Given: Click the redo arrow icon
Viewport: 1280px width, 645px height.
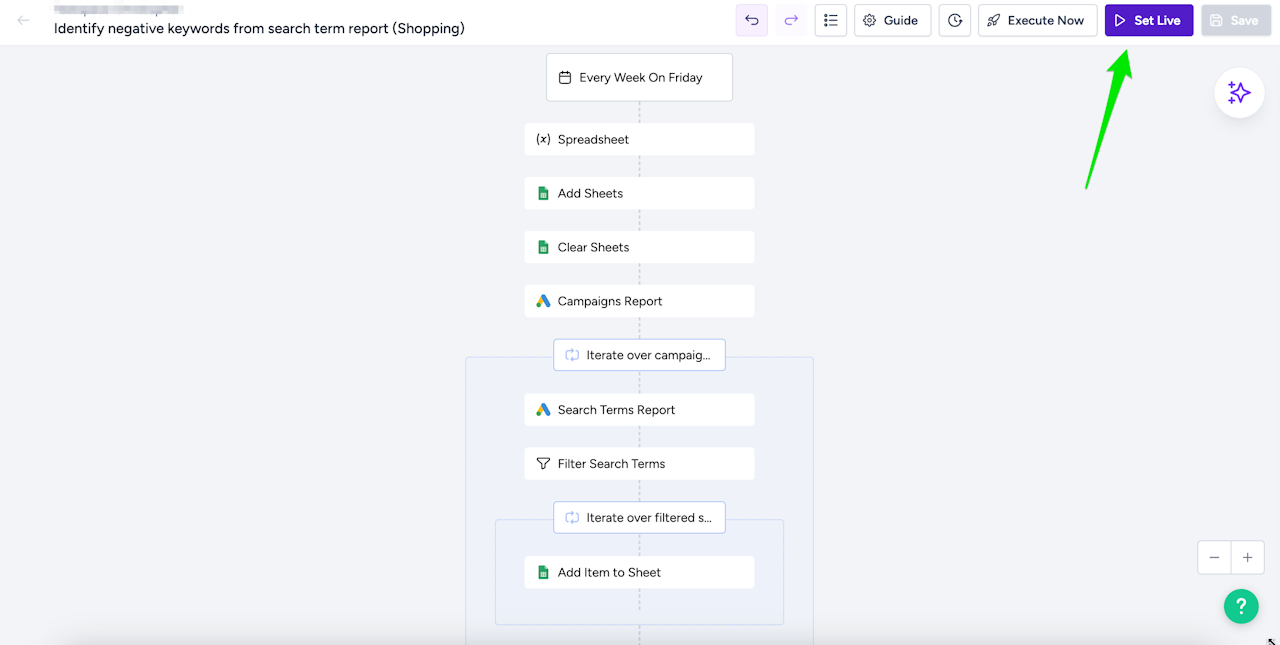Looking at the screenshot, I should click(x=791, y=20).
